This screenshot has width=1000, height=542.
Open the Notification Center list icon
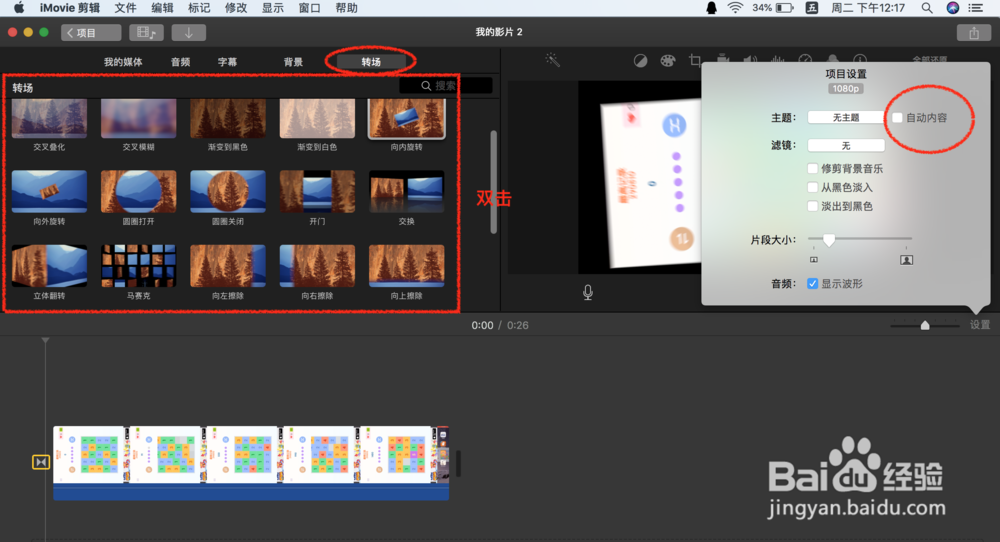[x=976, y=8]
